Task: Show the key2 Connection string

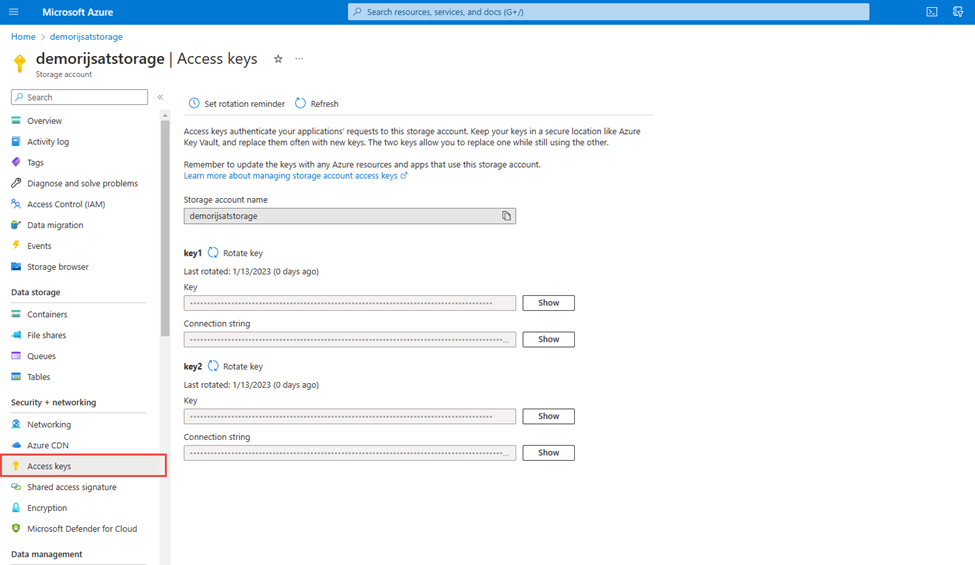Action: 548,453
